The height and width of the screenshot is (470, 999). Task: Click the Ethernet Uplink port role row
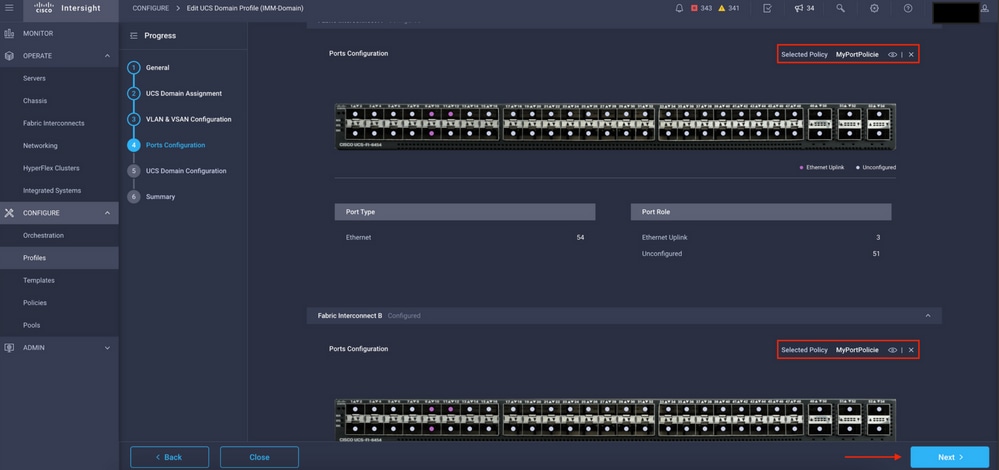[x=761, y=238]
